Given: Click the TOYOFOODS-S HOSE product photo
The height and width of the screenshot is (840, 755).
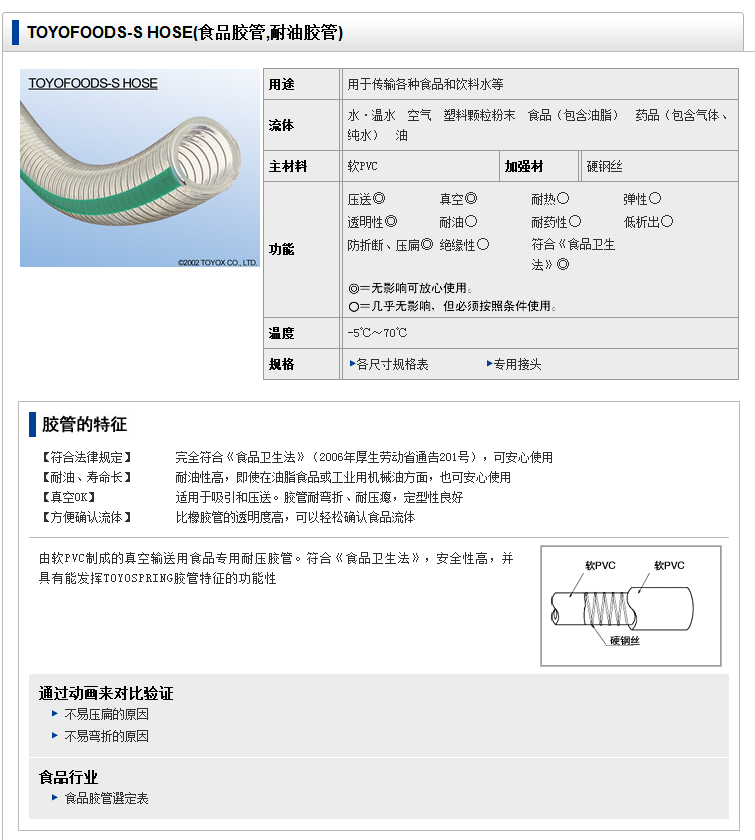Looking at the screenshot, I should click(139, 168).
